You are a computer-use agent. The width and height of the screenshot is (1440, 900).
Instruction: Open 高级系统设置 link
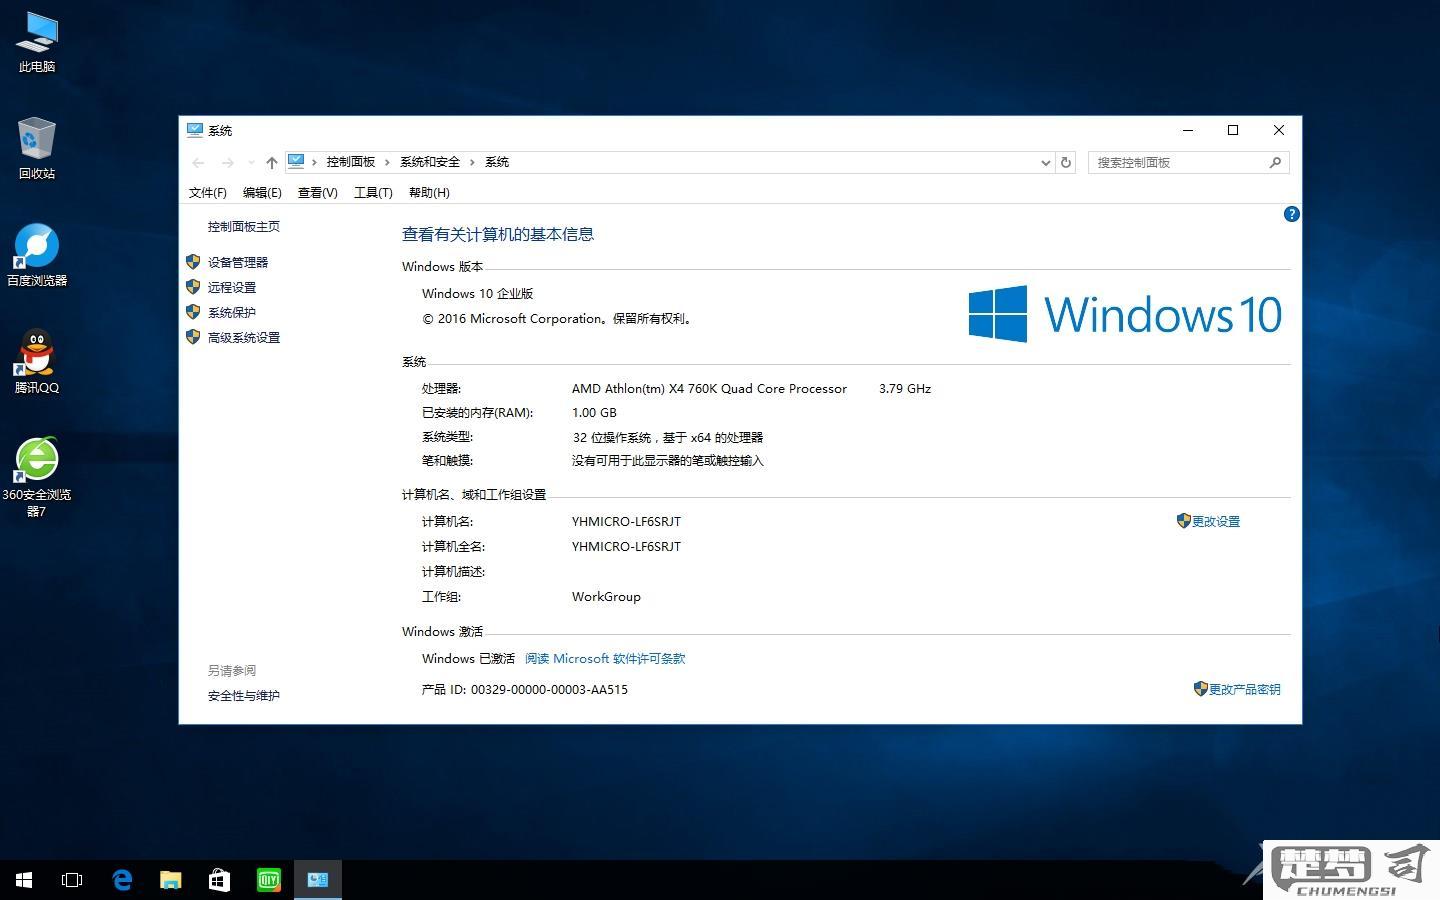pos(244,337)
